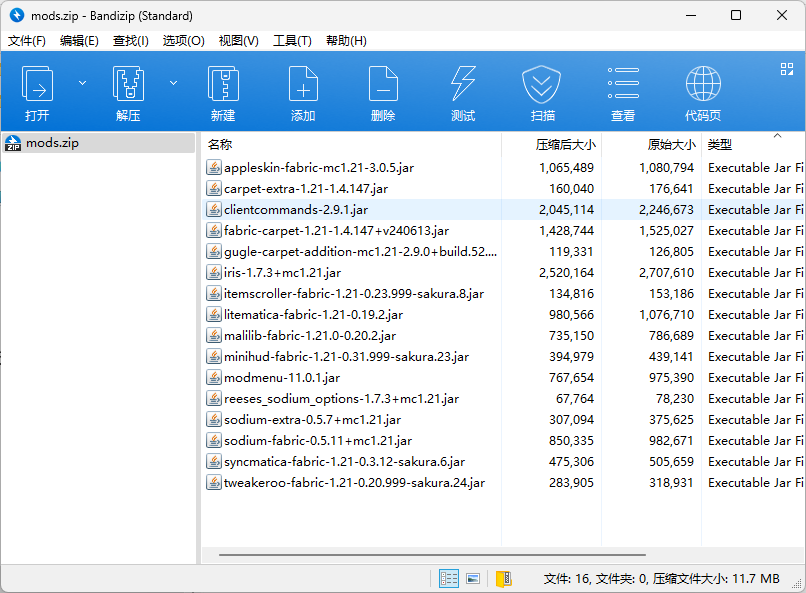Expand the dropdown arrow next to 解压
This screenshot has height=593, width=806.
tap(174, 83)
